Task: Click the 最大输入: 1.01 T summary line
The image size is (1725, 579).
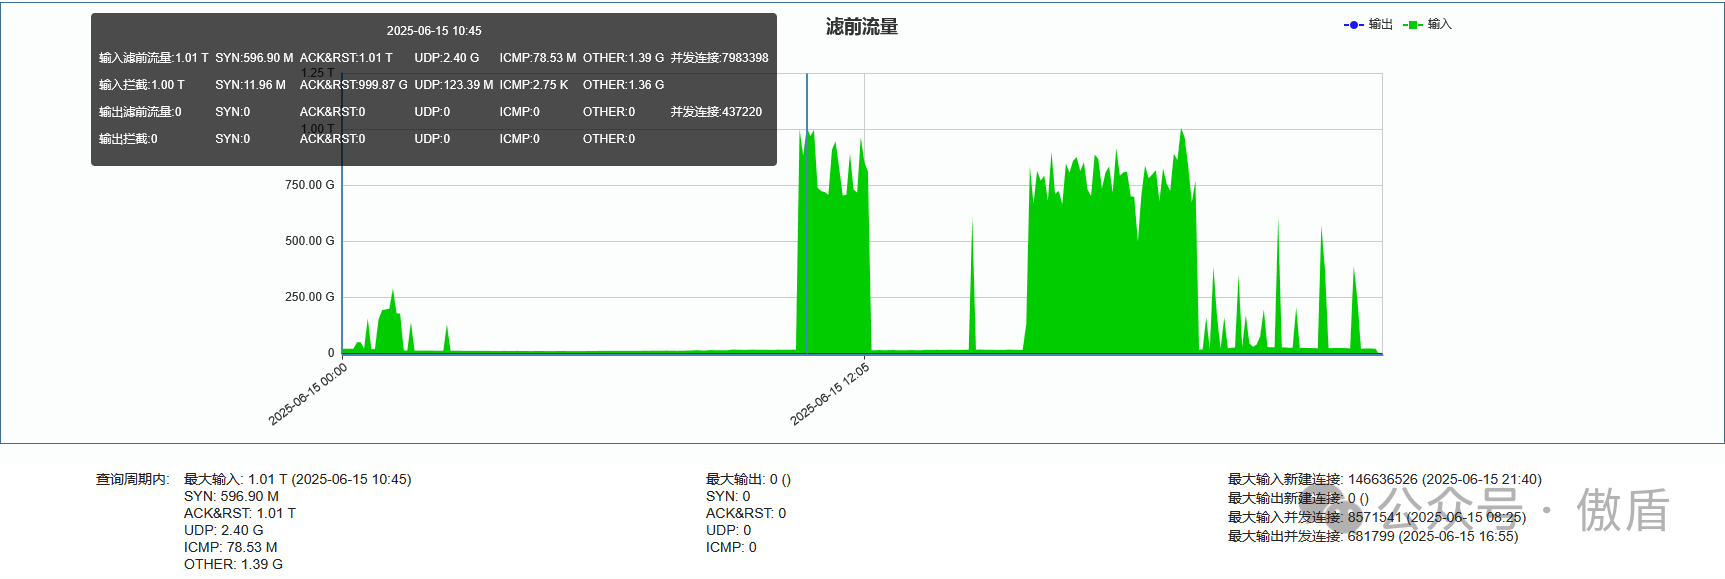Action: click(x=297, y=479)
